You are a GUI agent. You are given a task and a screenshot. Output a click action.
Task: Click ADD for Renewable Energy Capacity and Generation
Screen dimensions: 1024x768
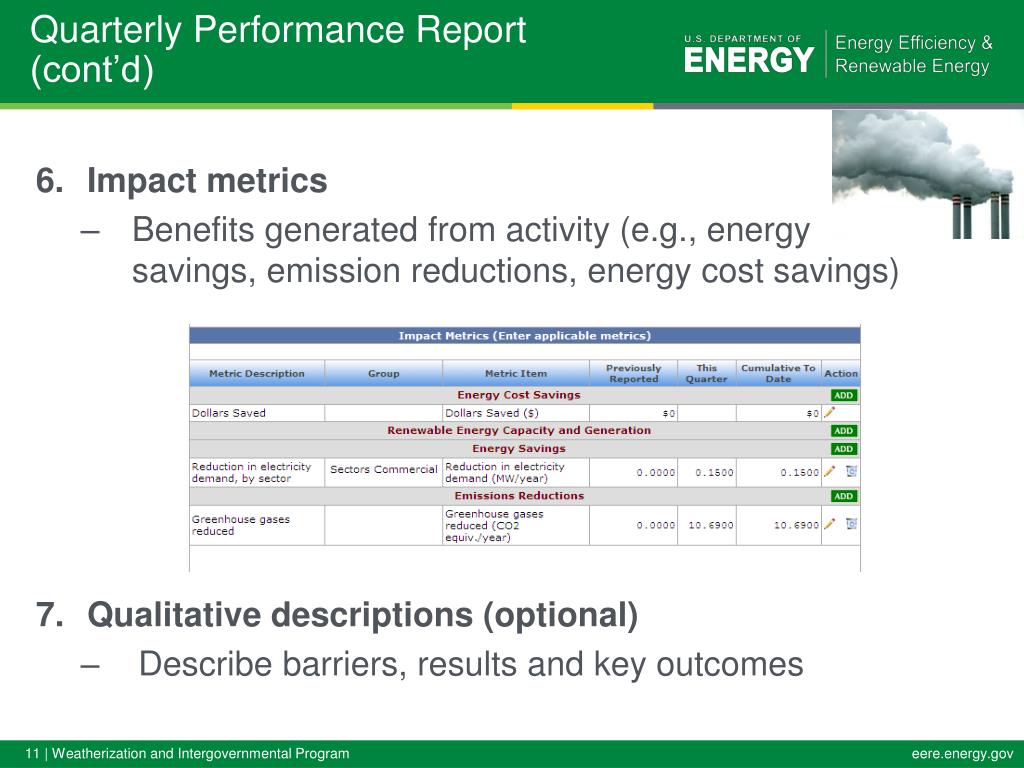[x=844, y=431]
